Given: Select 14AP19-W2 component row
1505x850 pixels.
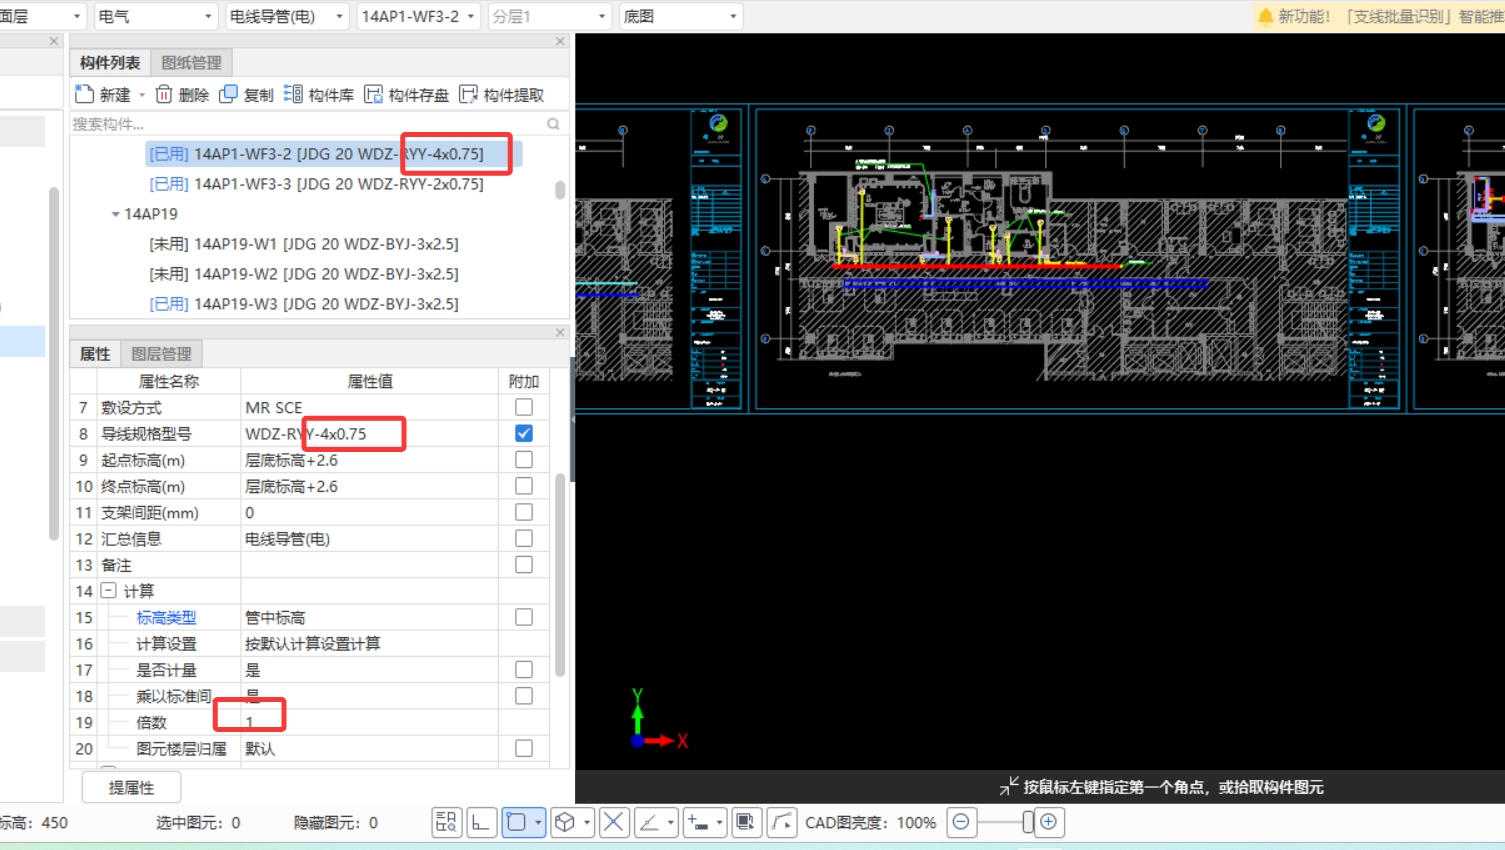Looking at the screenshot, I should click(x=304, y=274).
